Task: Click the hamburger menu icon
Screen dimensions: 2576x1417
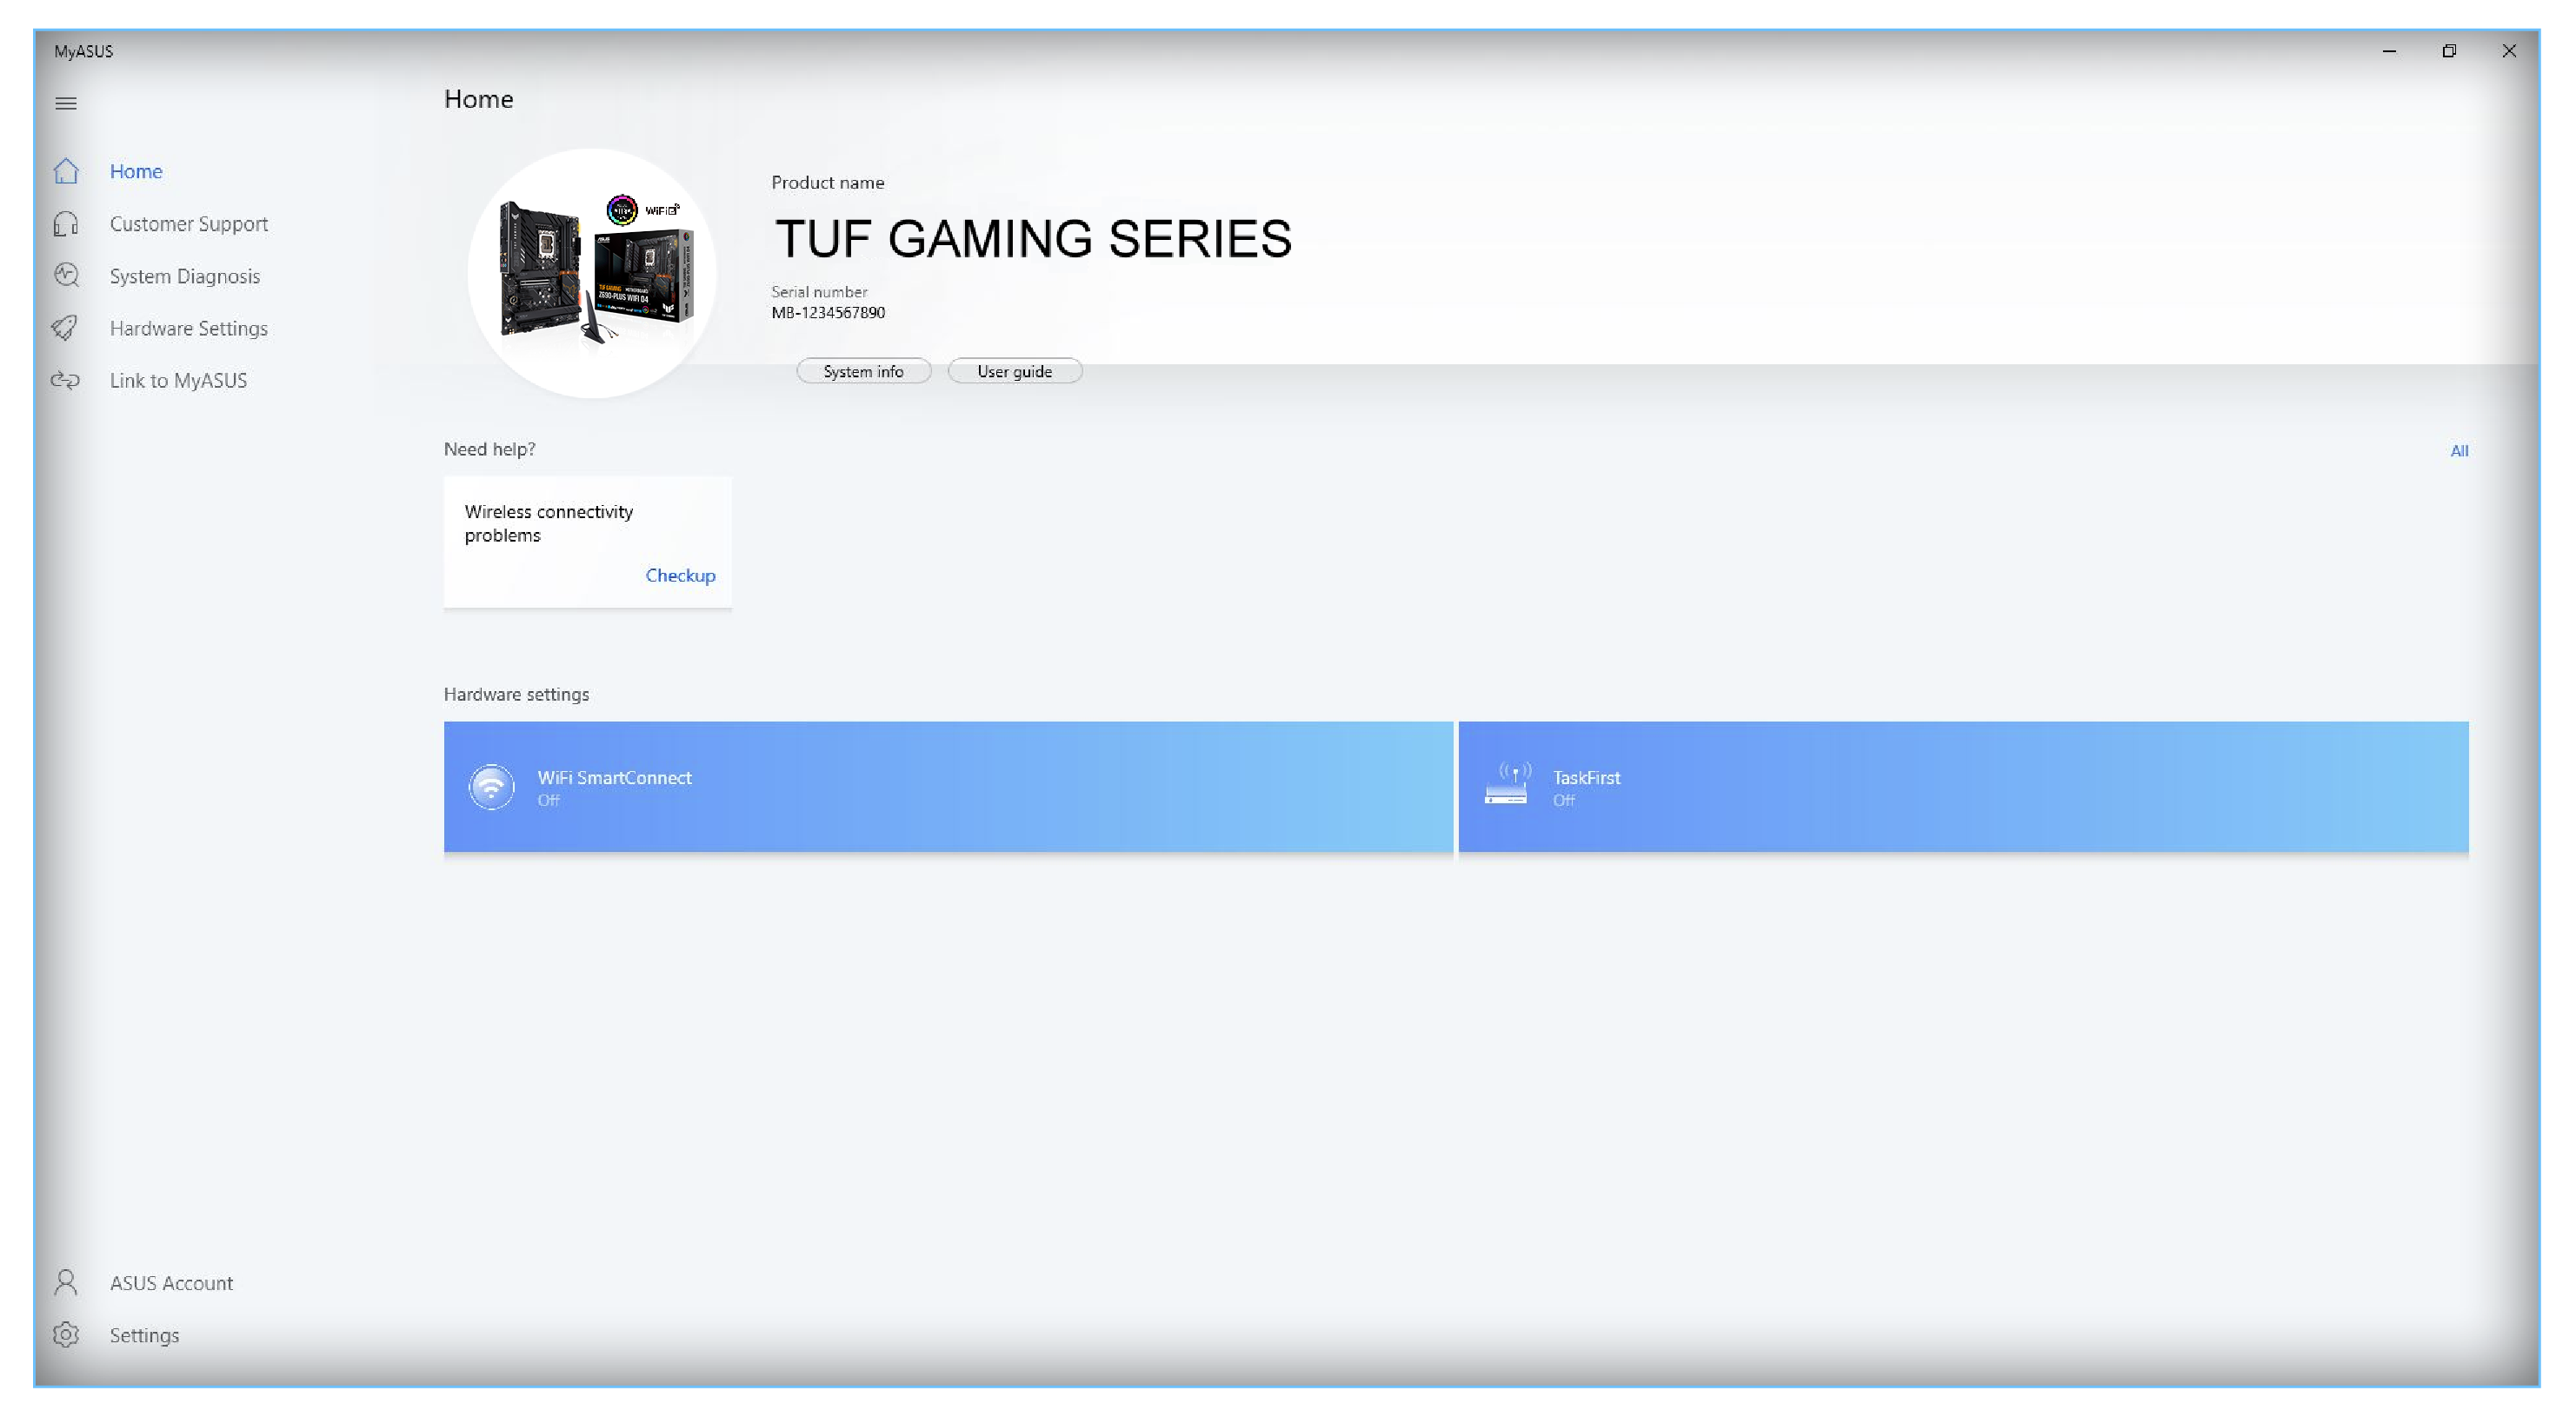Action: click(x=66, y=101)
